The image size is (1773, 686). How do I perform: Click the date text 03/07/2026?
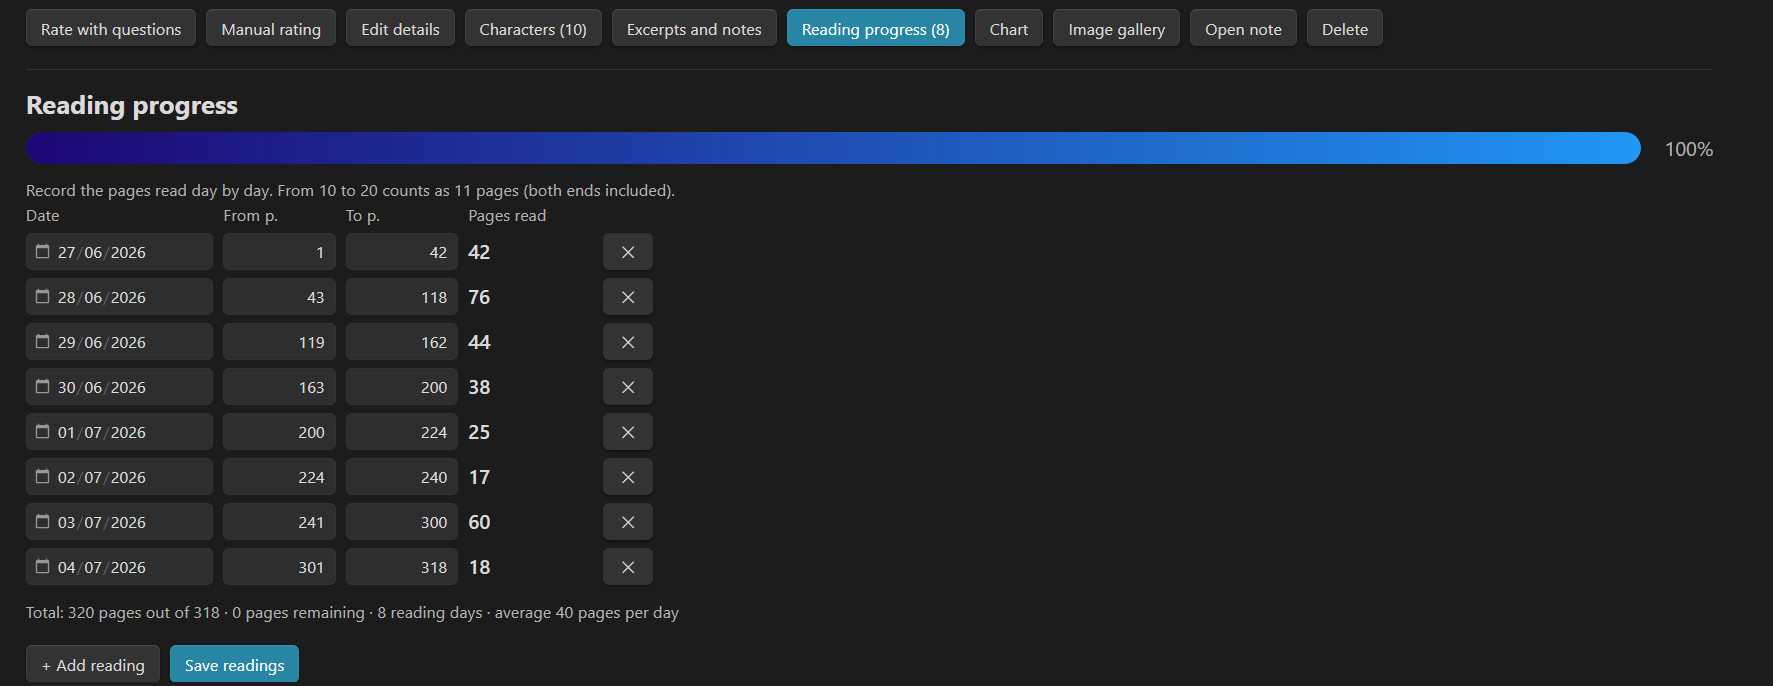pos(102,522)
